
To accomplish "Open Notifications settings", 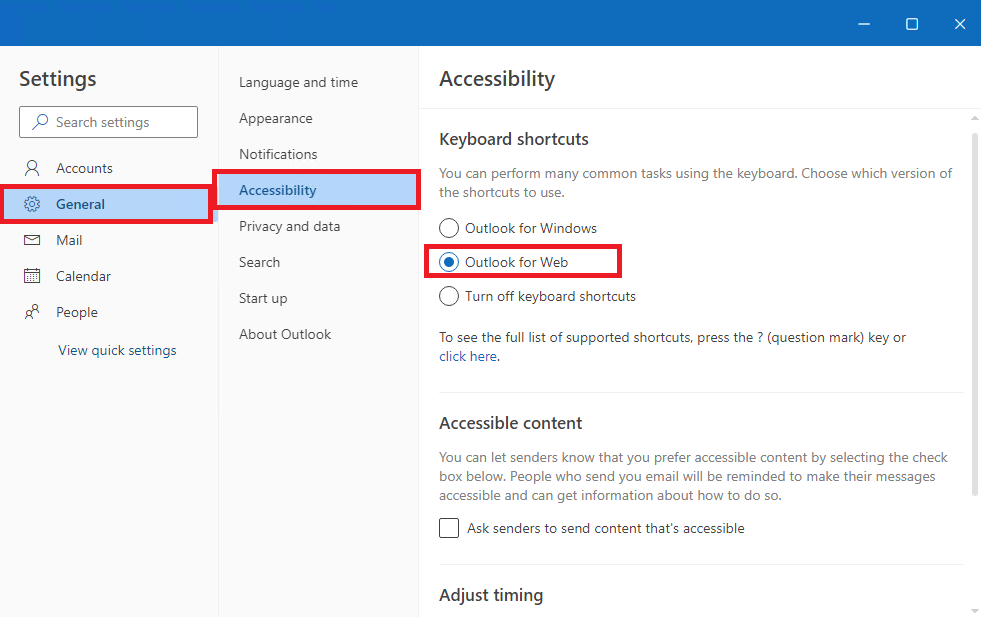I will click(x=278, y=154).
